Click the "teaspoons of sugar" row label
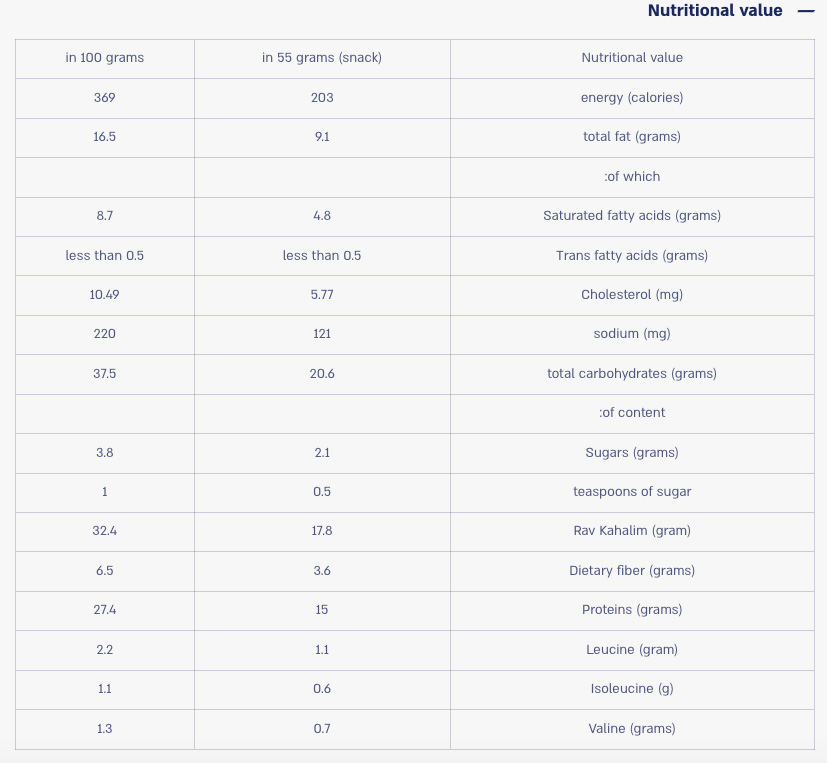Image resolution: width=827 pixels, height=763 pixels. (x=632, y=492)
